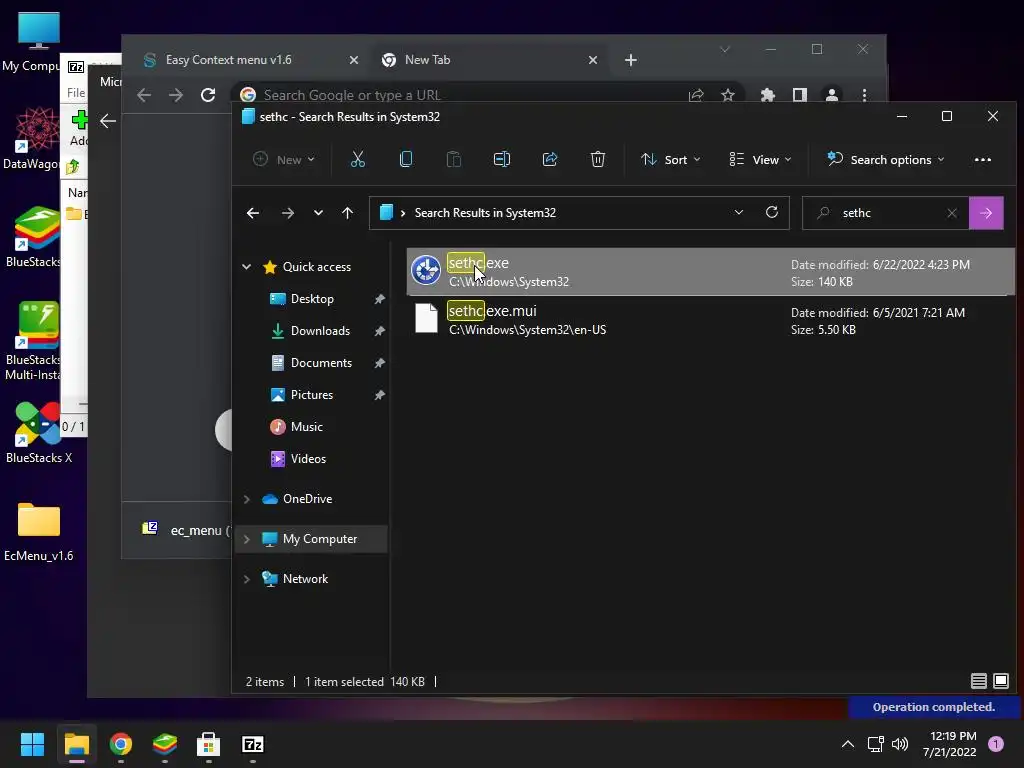Open Desktop in Quick access
Screen dimensions: 1024x768
coord(312,298)
